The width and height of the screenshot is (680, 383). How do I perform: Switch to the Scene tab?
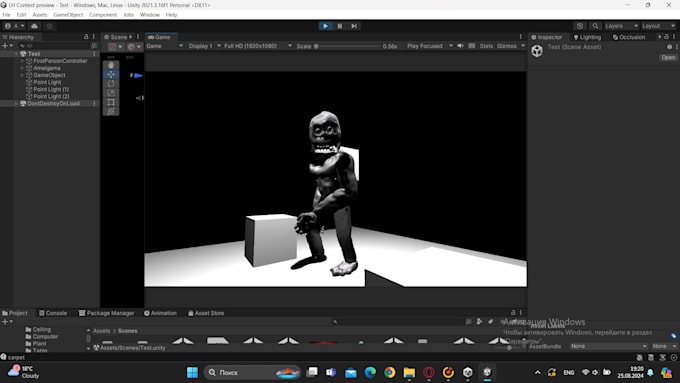(x=117, y=37)
